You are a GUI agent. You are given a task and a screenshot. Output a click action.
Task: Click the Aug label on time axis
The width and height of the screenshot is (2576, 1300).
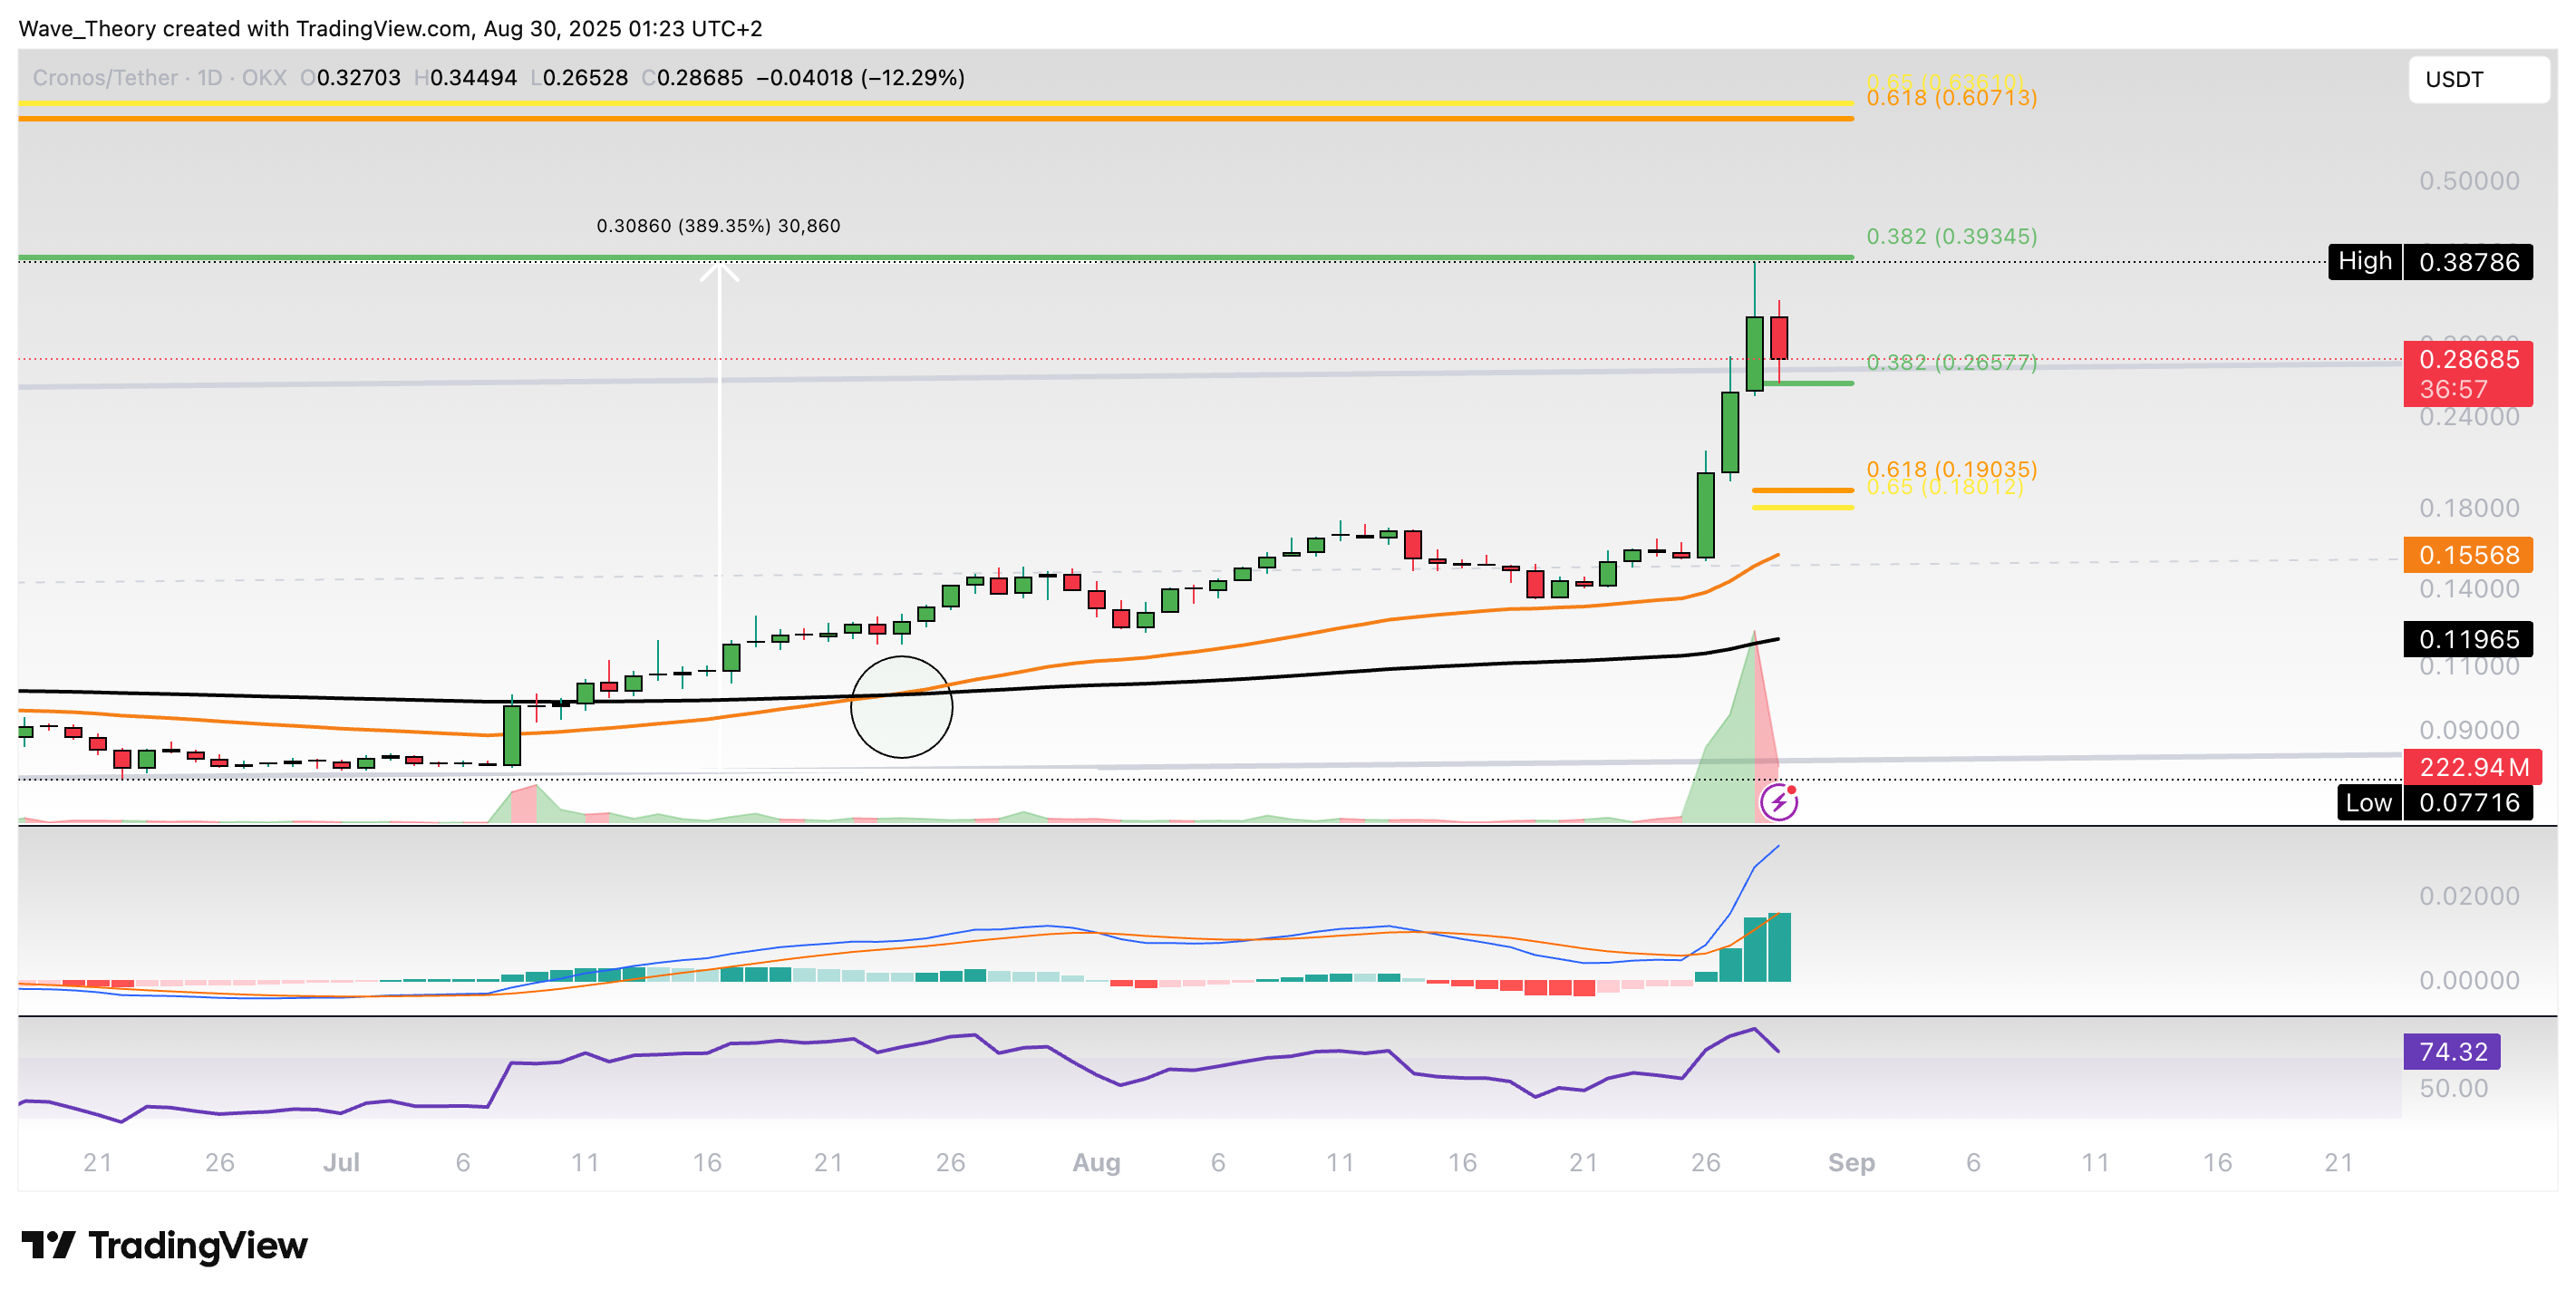pyautogui.click(x=1096, y=1162)
